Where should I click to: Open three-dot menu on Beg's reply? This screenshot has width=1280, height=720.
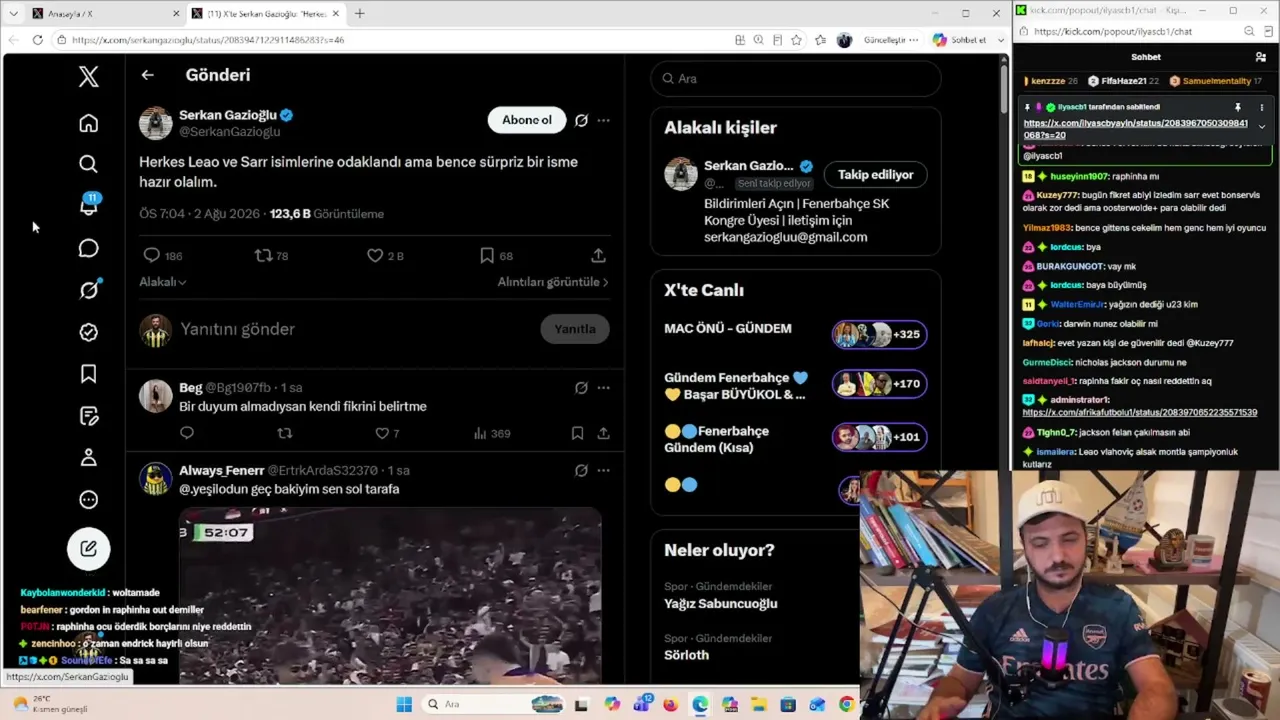click(603, 387)
